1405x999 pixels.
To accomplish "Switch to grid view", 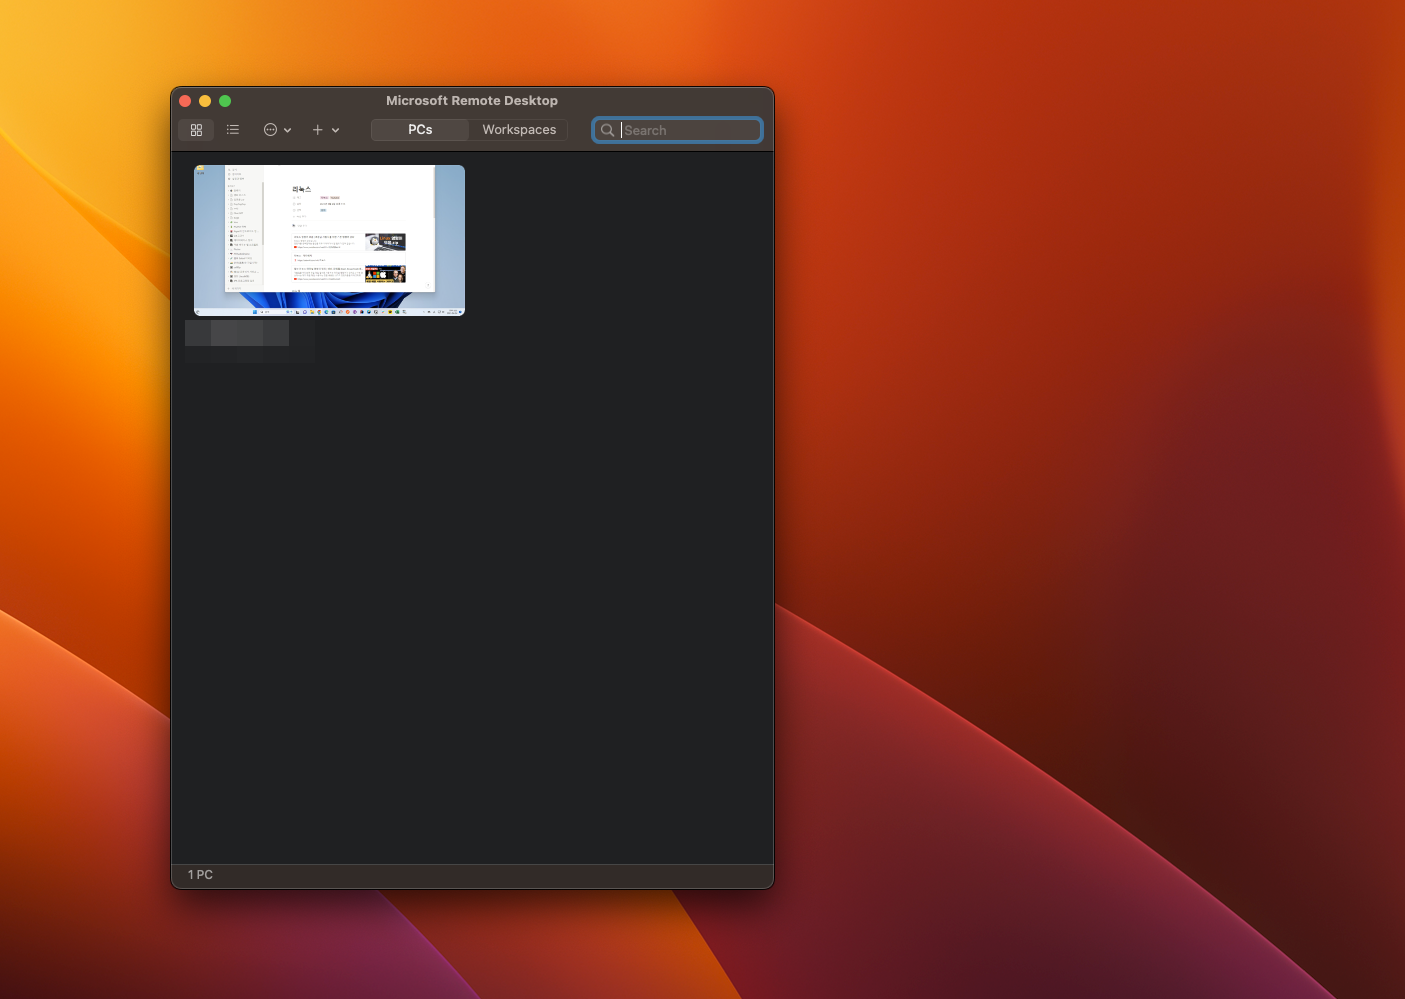I will 196,130.
